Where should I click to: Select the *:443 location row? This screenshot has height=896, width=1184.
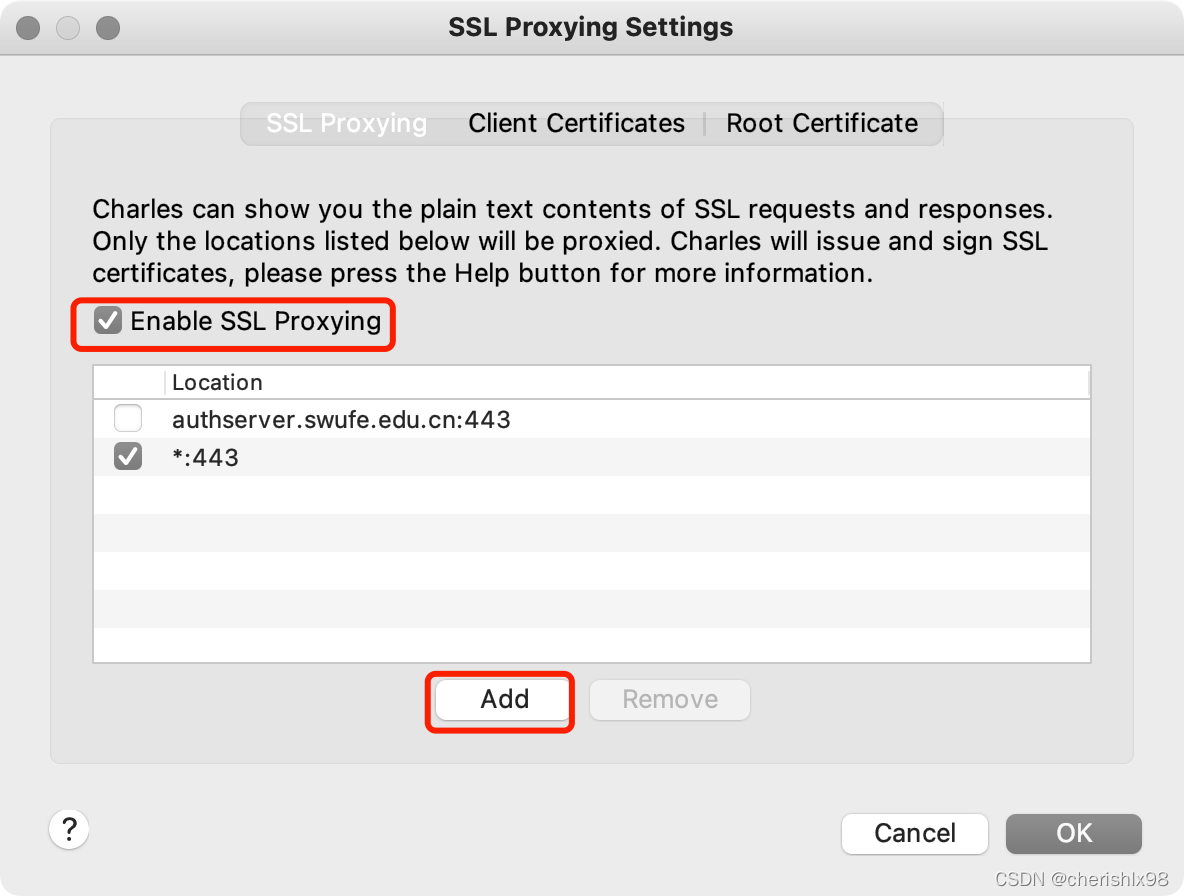click(x=592, y=457)
